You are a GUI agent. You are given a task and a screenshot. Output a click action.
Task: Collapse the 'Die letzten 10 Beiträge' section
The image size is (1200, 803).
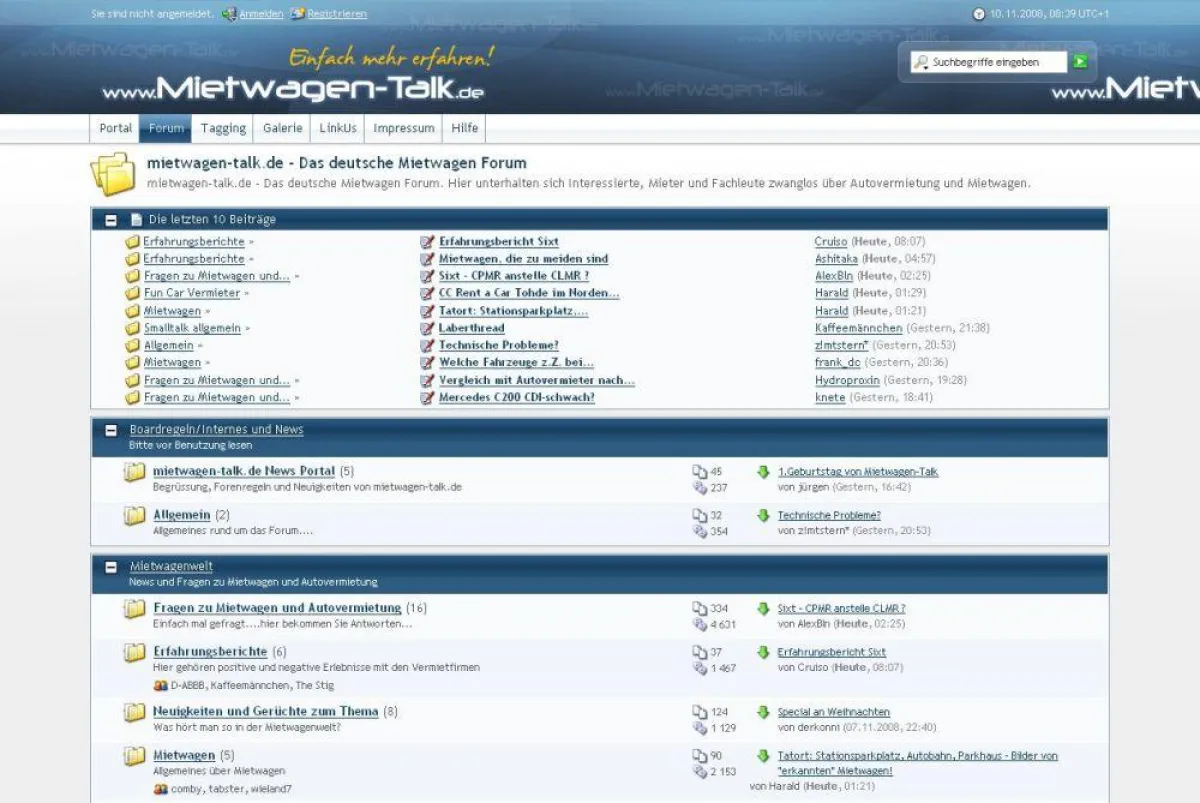pyautogui.click(x=112, y=219)
